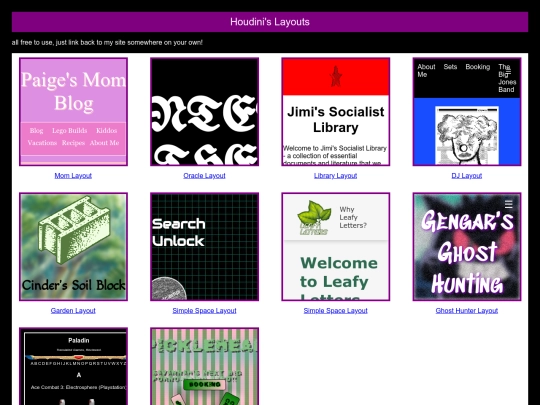Click 'Lego Builds' in Mom Blog thumbnail

[70, 131]
